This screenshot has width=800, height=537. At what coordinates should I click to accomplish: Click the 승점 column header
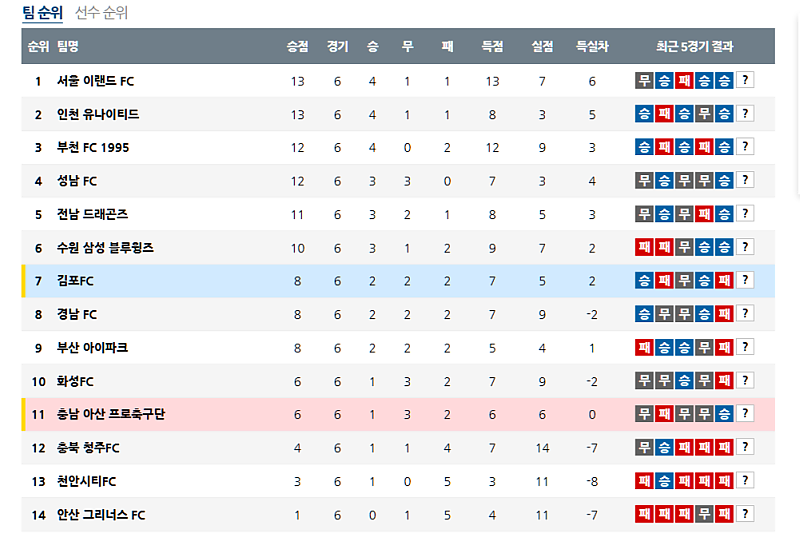coord(297,46)
